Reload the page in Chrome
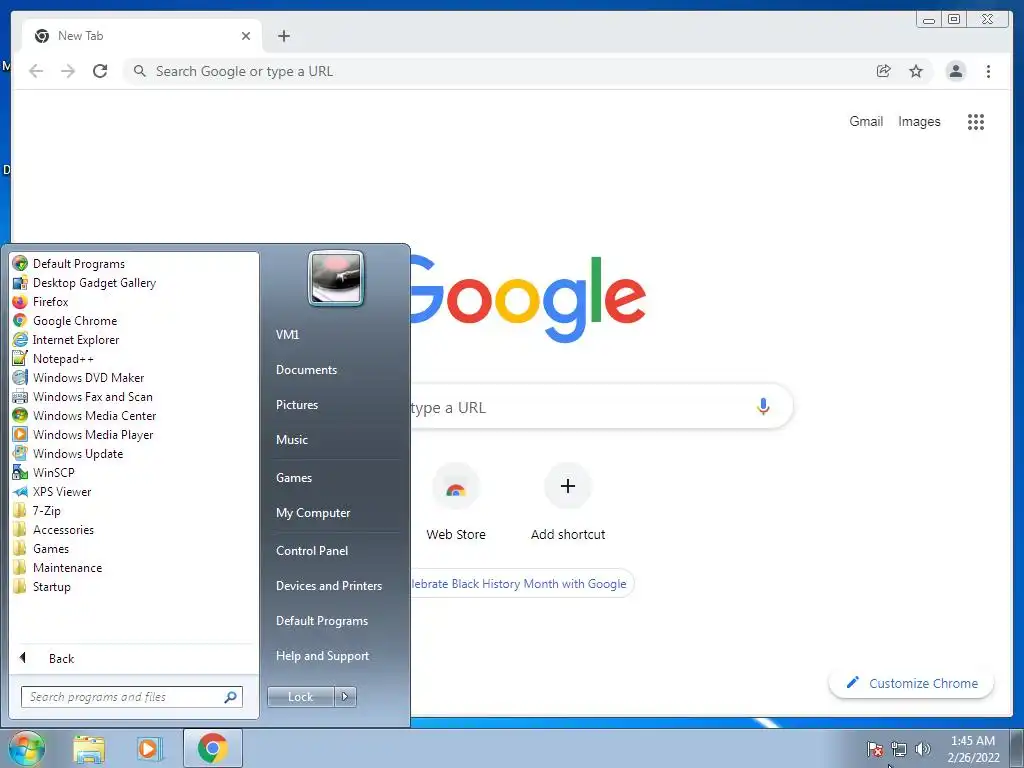 click(x=100, y=71)
